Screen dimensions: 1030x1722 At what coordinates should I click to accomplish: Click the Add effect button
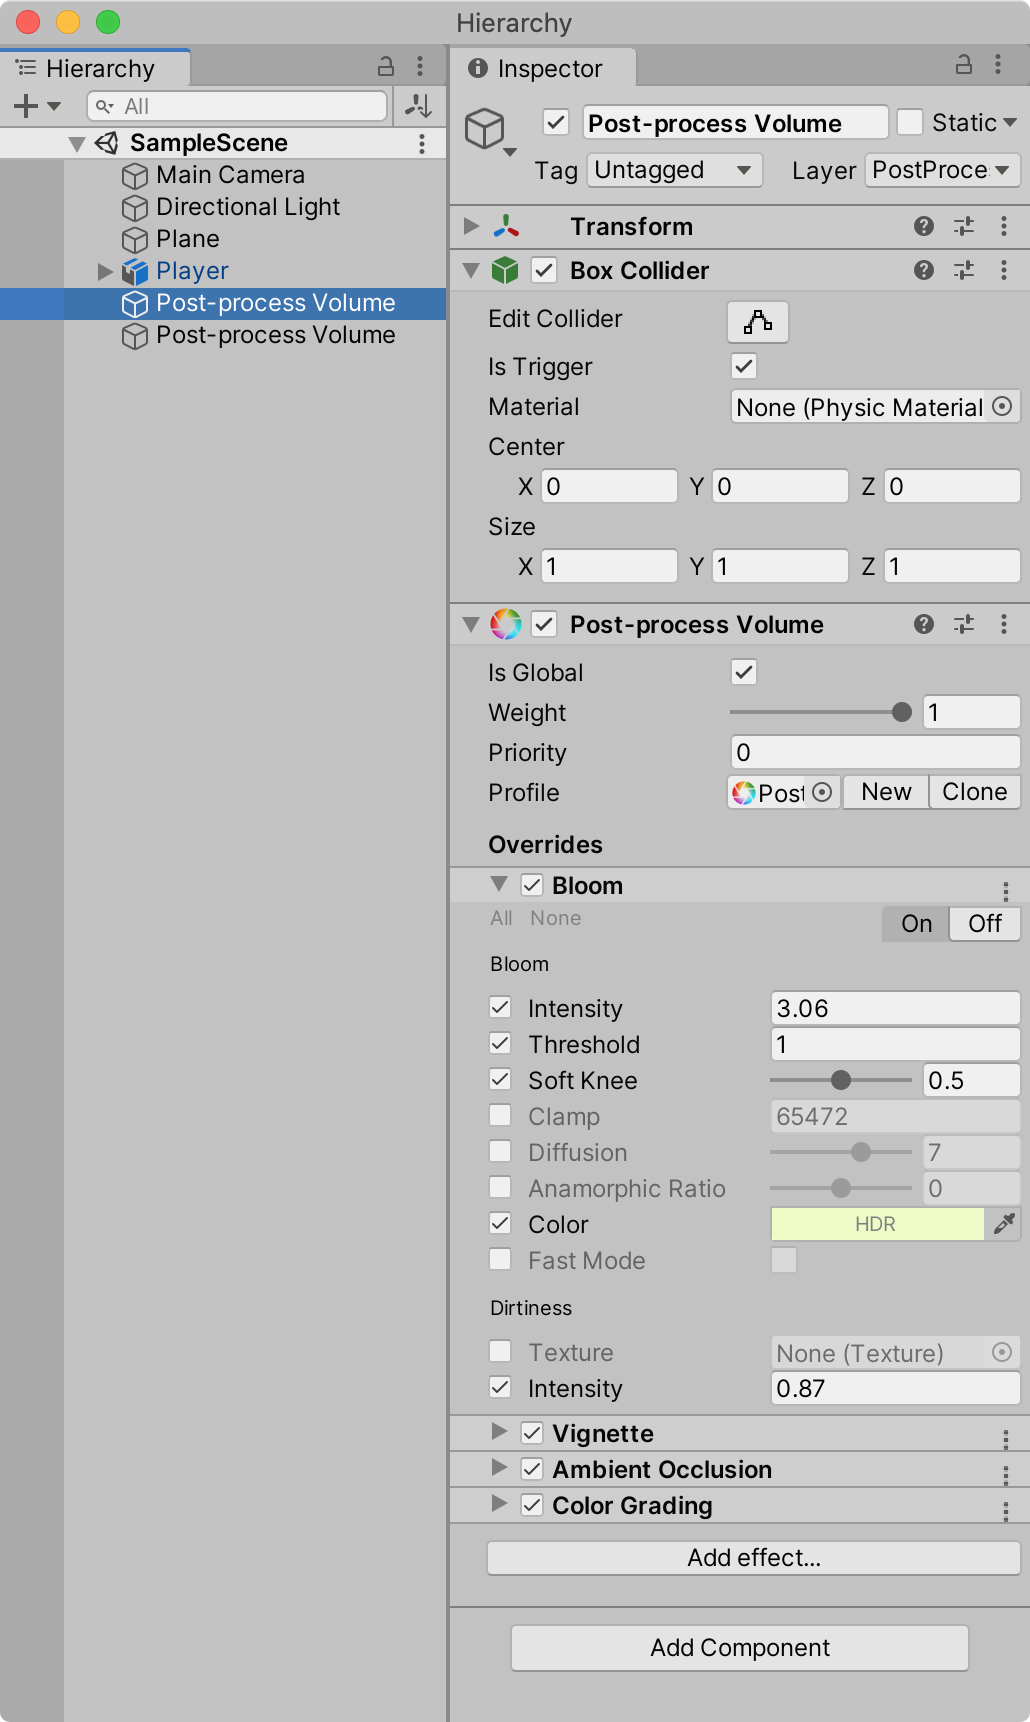[754, 1558]
